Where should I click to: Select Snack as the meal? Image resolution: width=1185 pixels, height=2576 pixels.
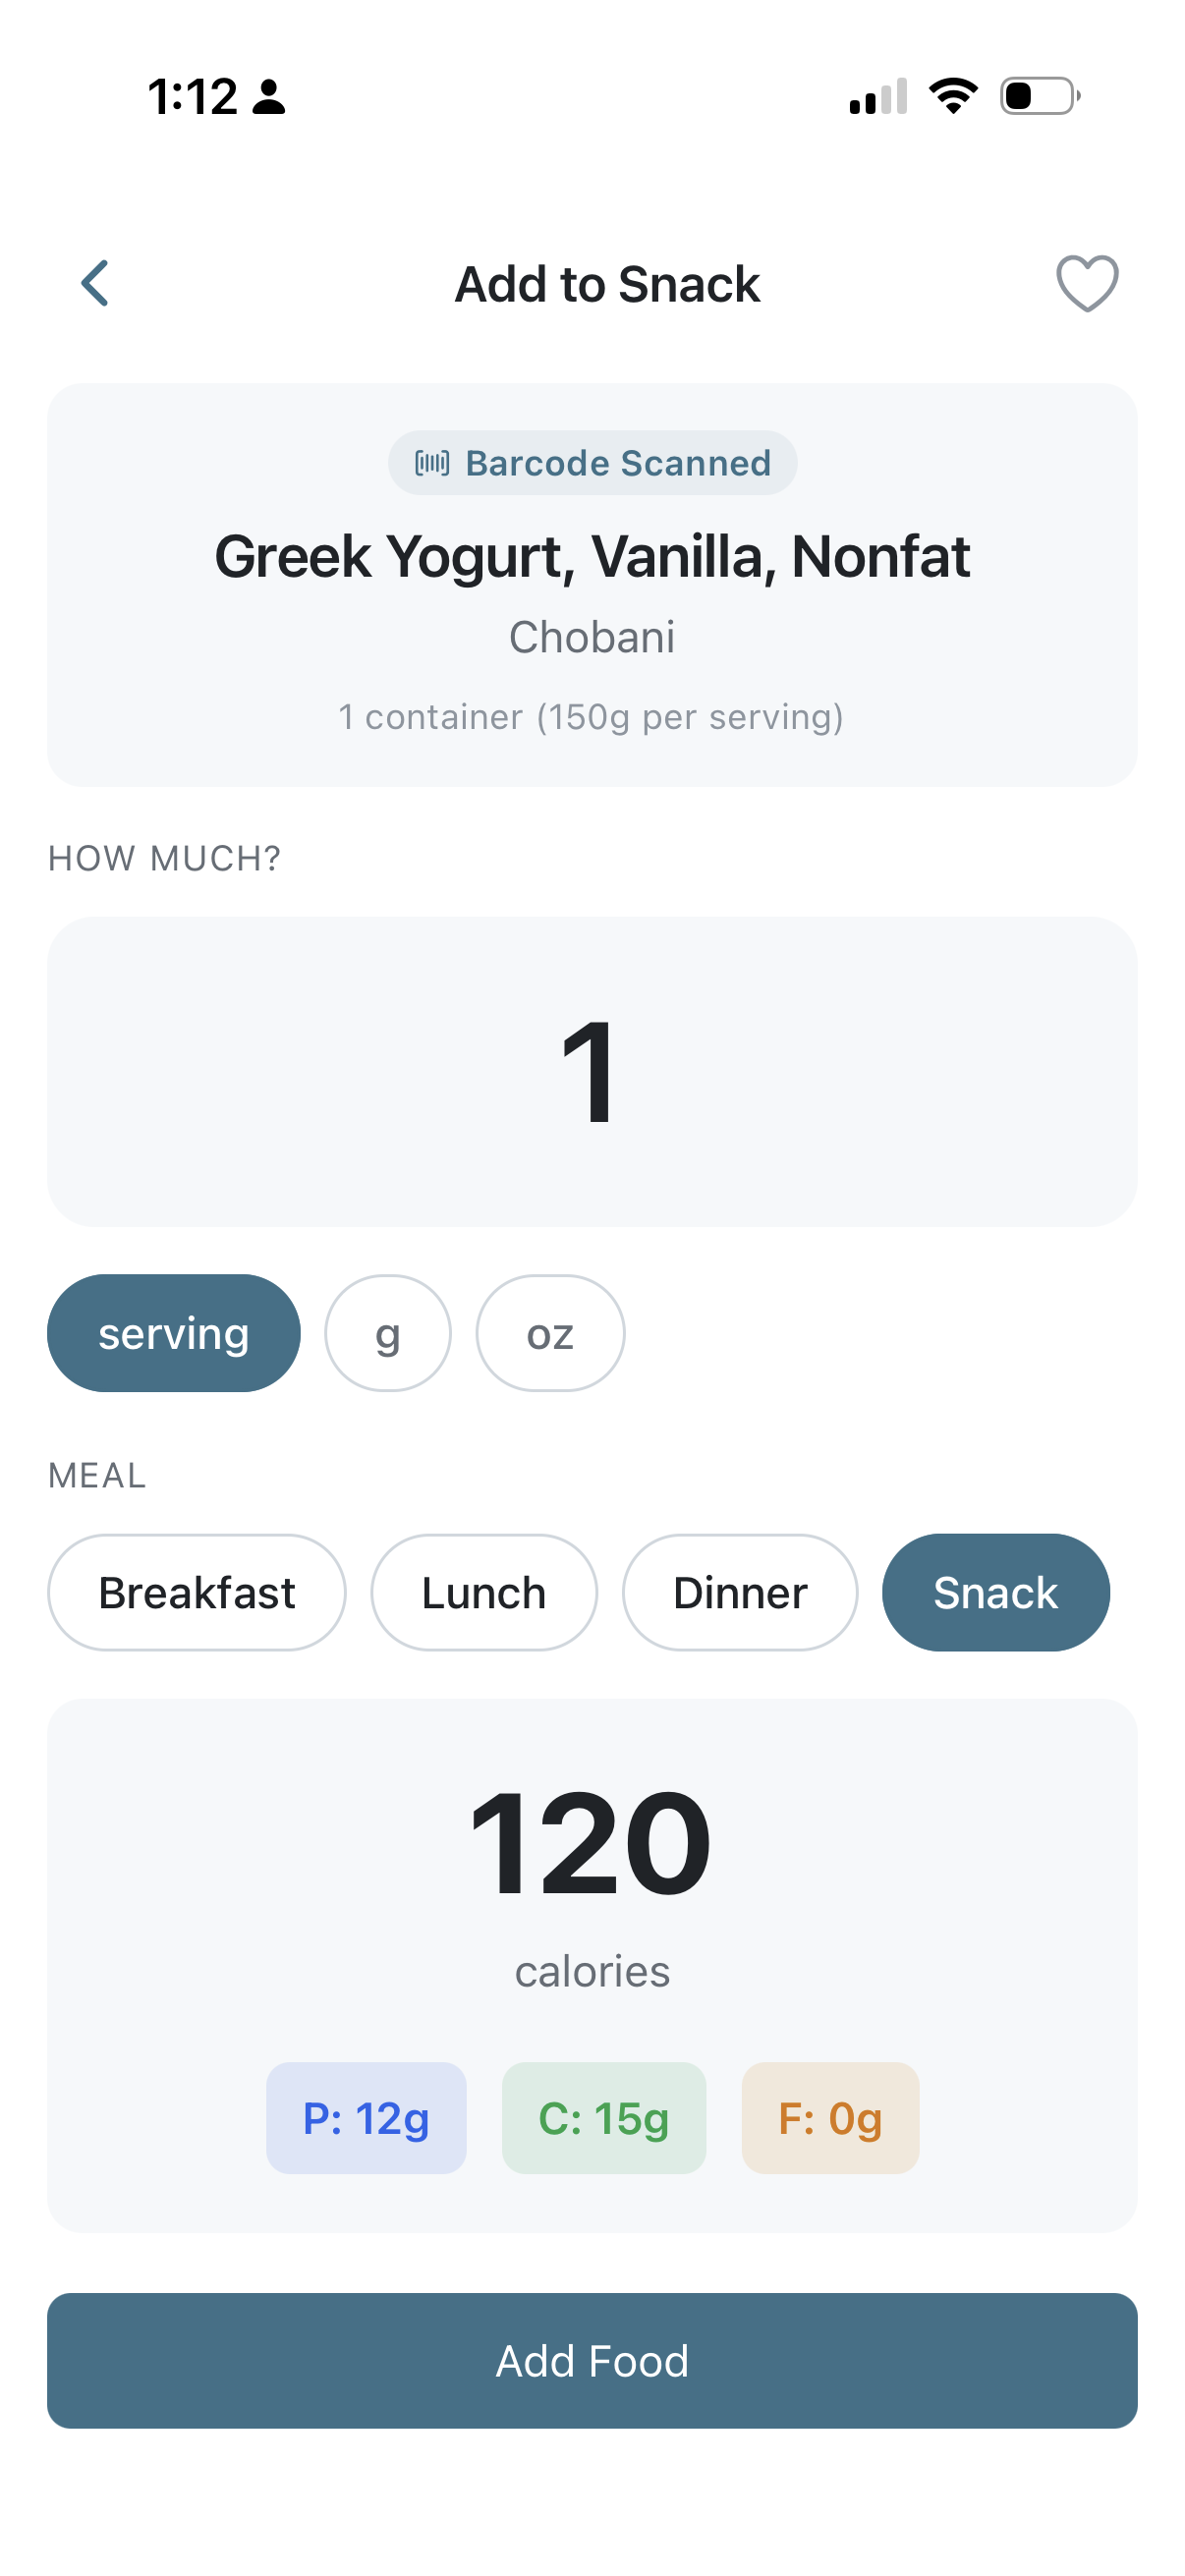pyautogui.click(x=995, y=1592)
